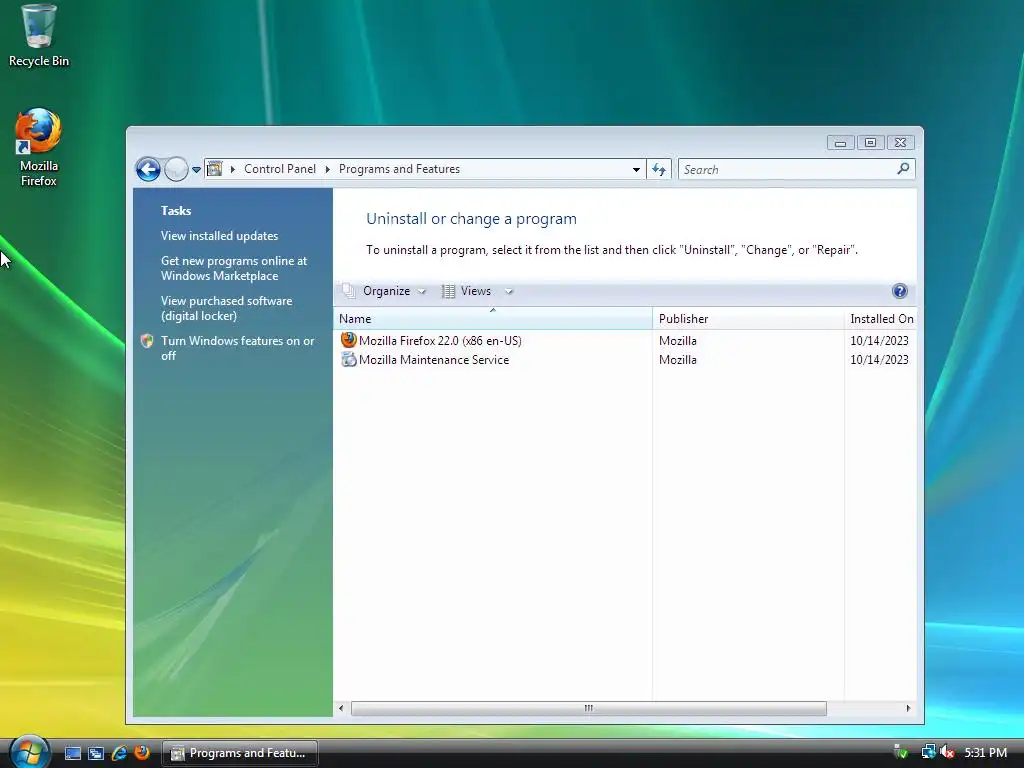Viewport: 1024px width, 768px height.
Task: Select Mozilla Firefox 22.0 (x86 en-US) row
Action: click(x=625, y=340)
